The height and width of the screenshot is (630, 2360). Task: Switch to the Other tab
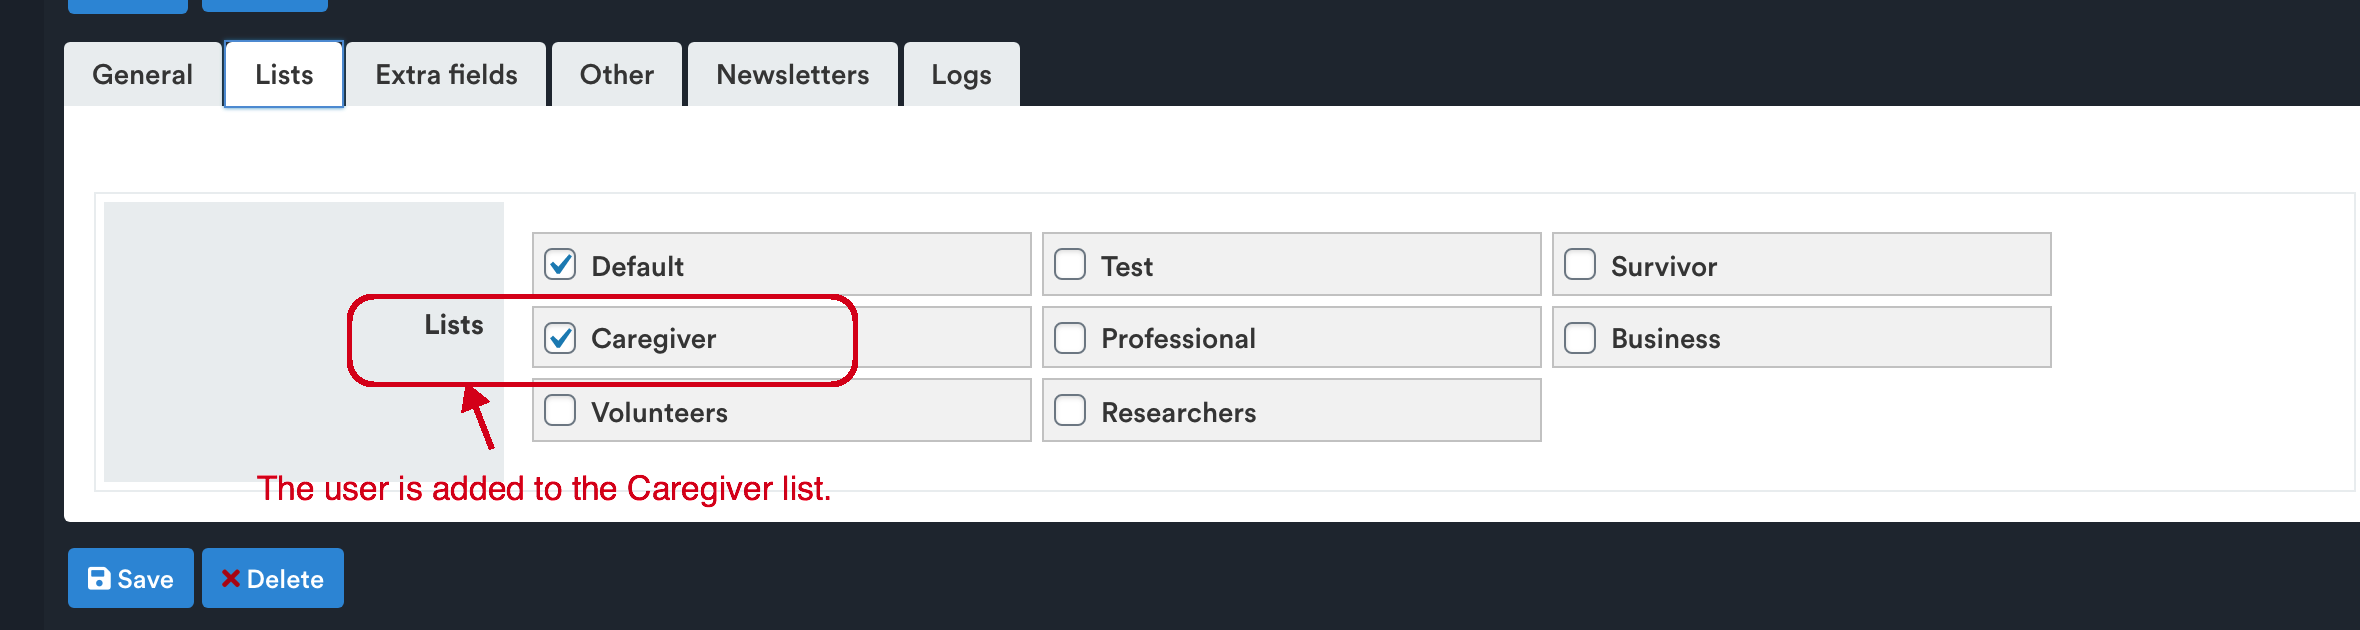[x=617, y=74]
